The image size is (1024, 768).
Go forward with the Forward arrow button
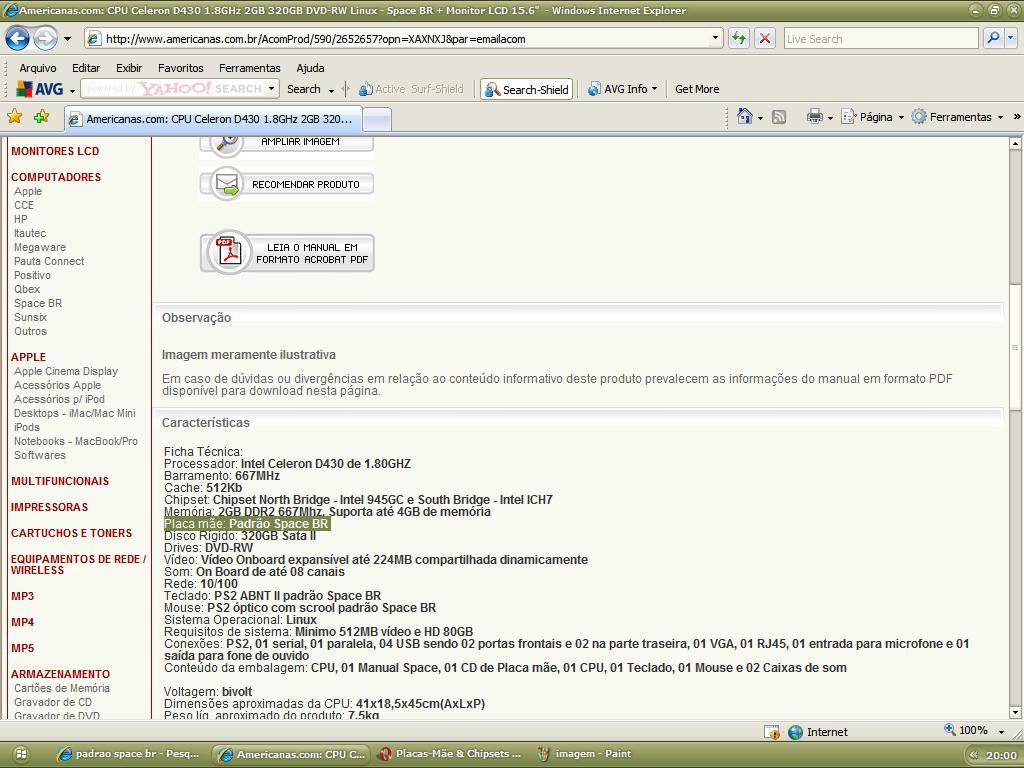[x=45, y=39]
